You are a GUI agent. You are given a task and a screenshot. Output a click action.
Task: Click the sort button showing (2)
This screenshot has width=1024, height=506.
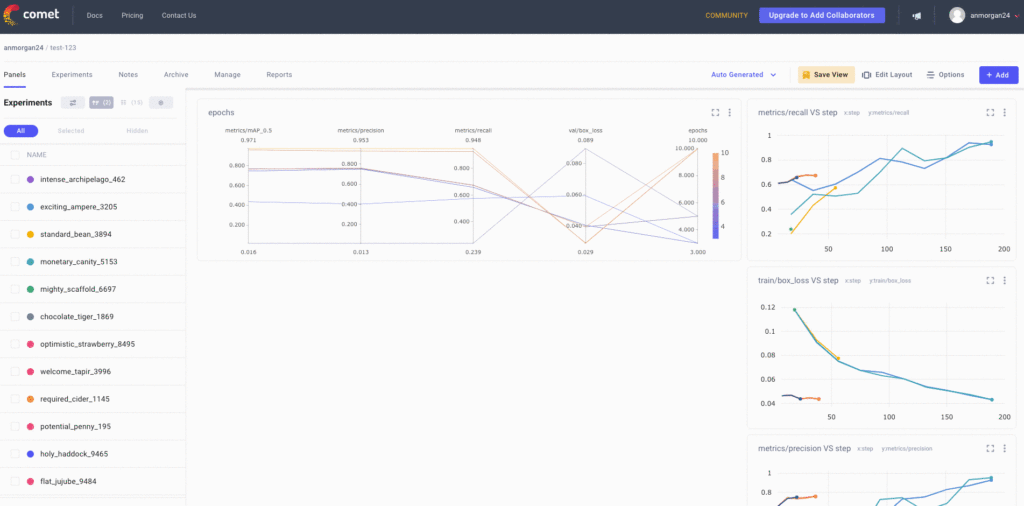(x=101, y=103)
